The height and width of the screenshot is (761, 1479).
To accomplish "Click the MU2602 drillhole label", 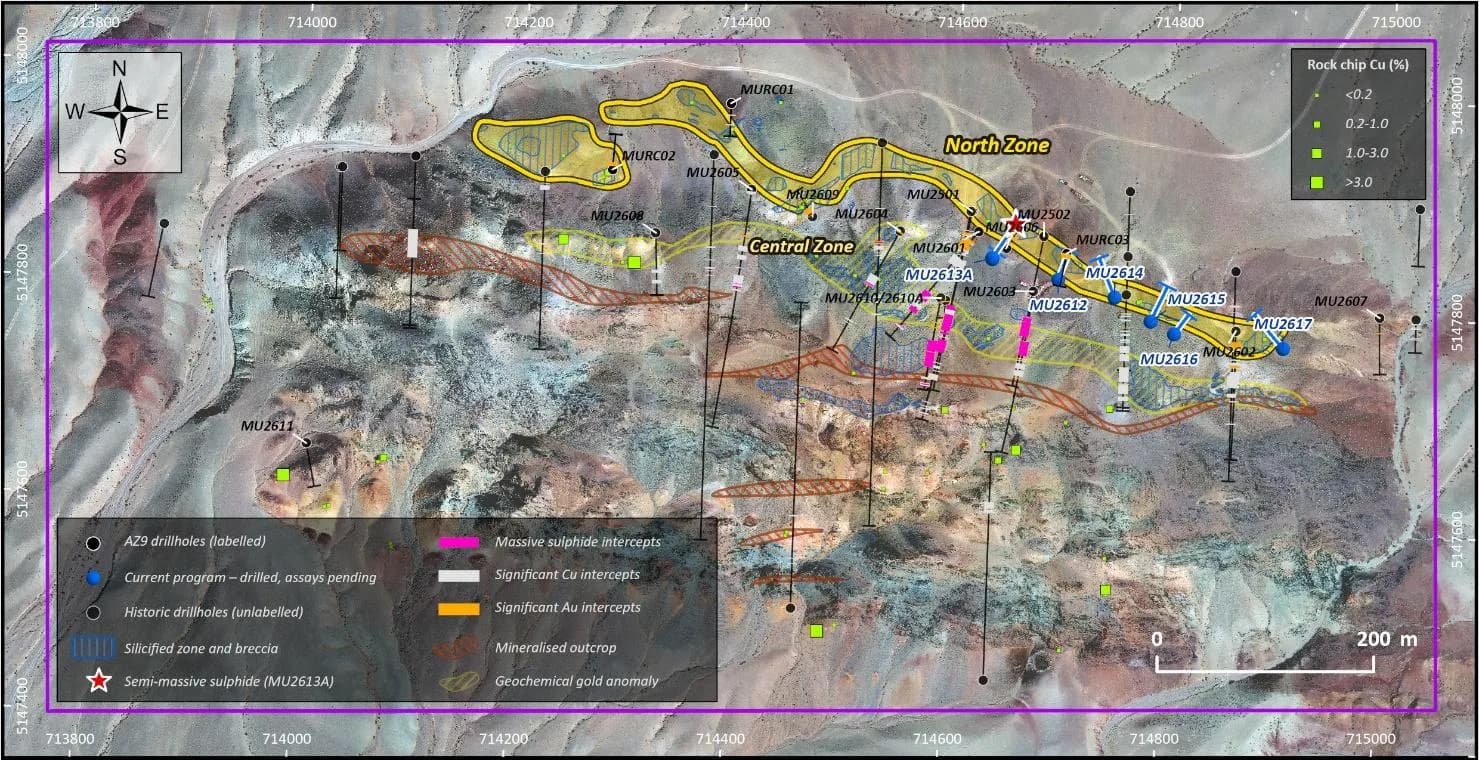I will (1228, 352).
